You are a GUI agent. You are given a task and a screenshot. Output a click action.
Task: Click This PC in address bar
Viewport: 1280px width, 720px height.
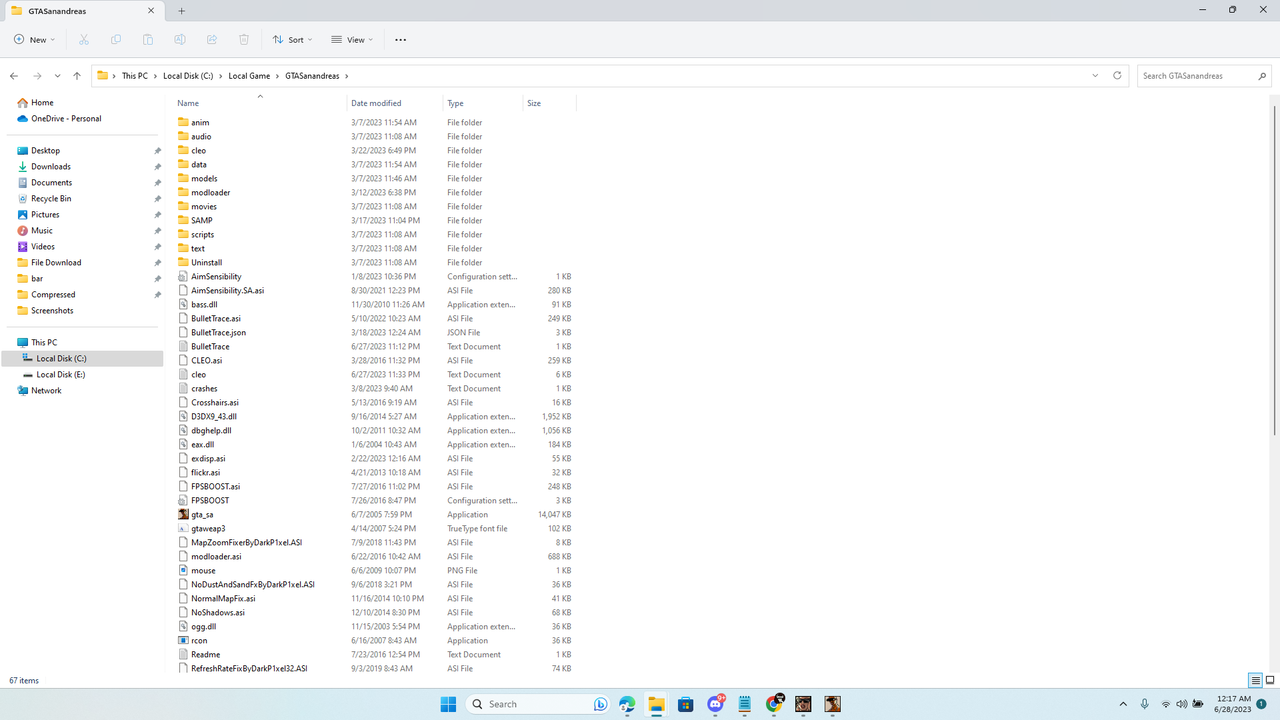tap(135, 76)
